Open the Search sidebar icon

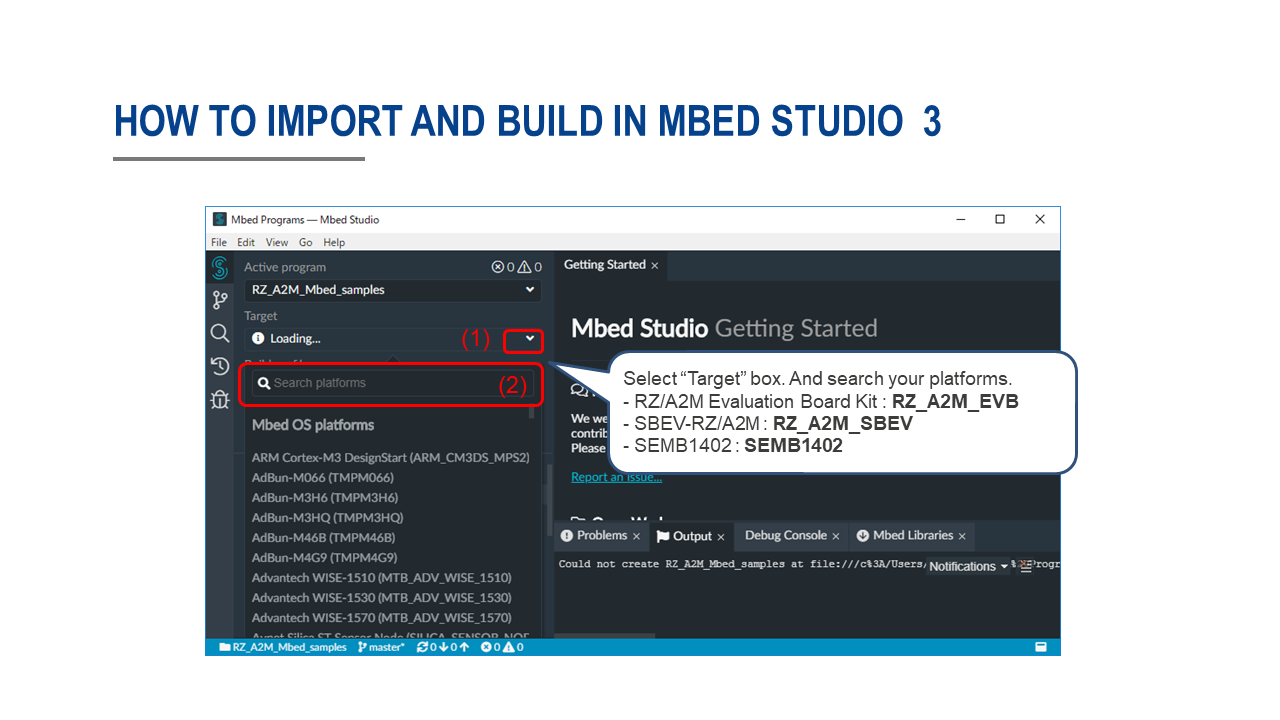(220, 333)
